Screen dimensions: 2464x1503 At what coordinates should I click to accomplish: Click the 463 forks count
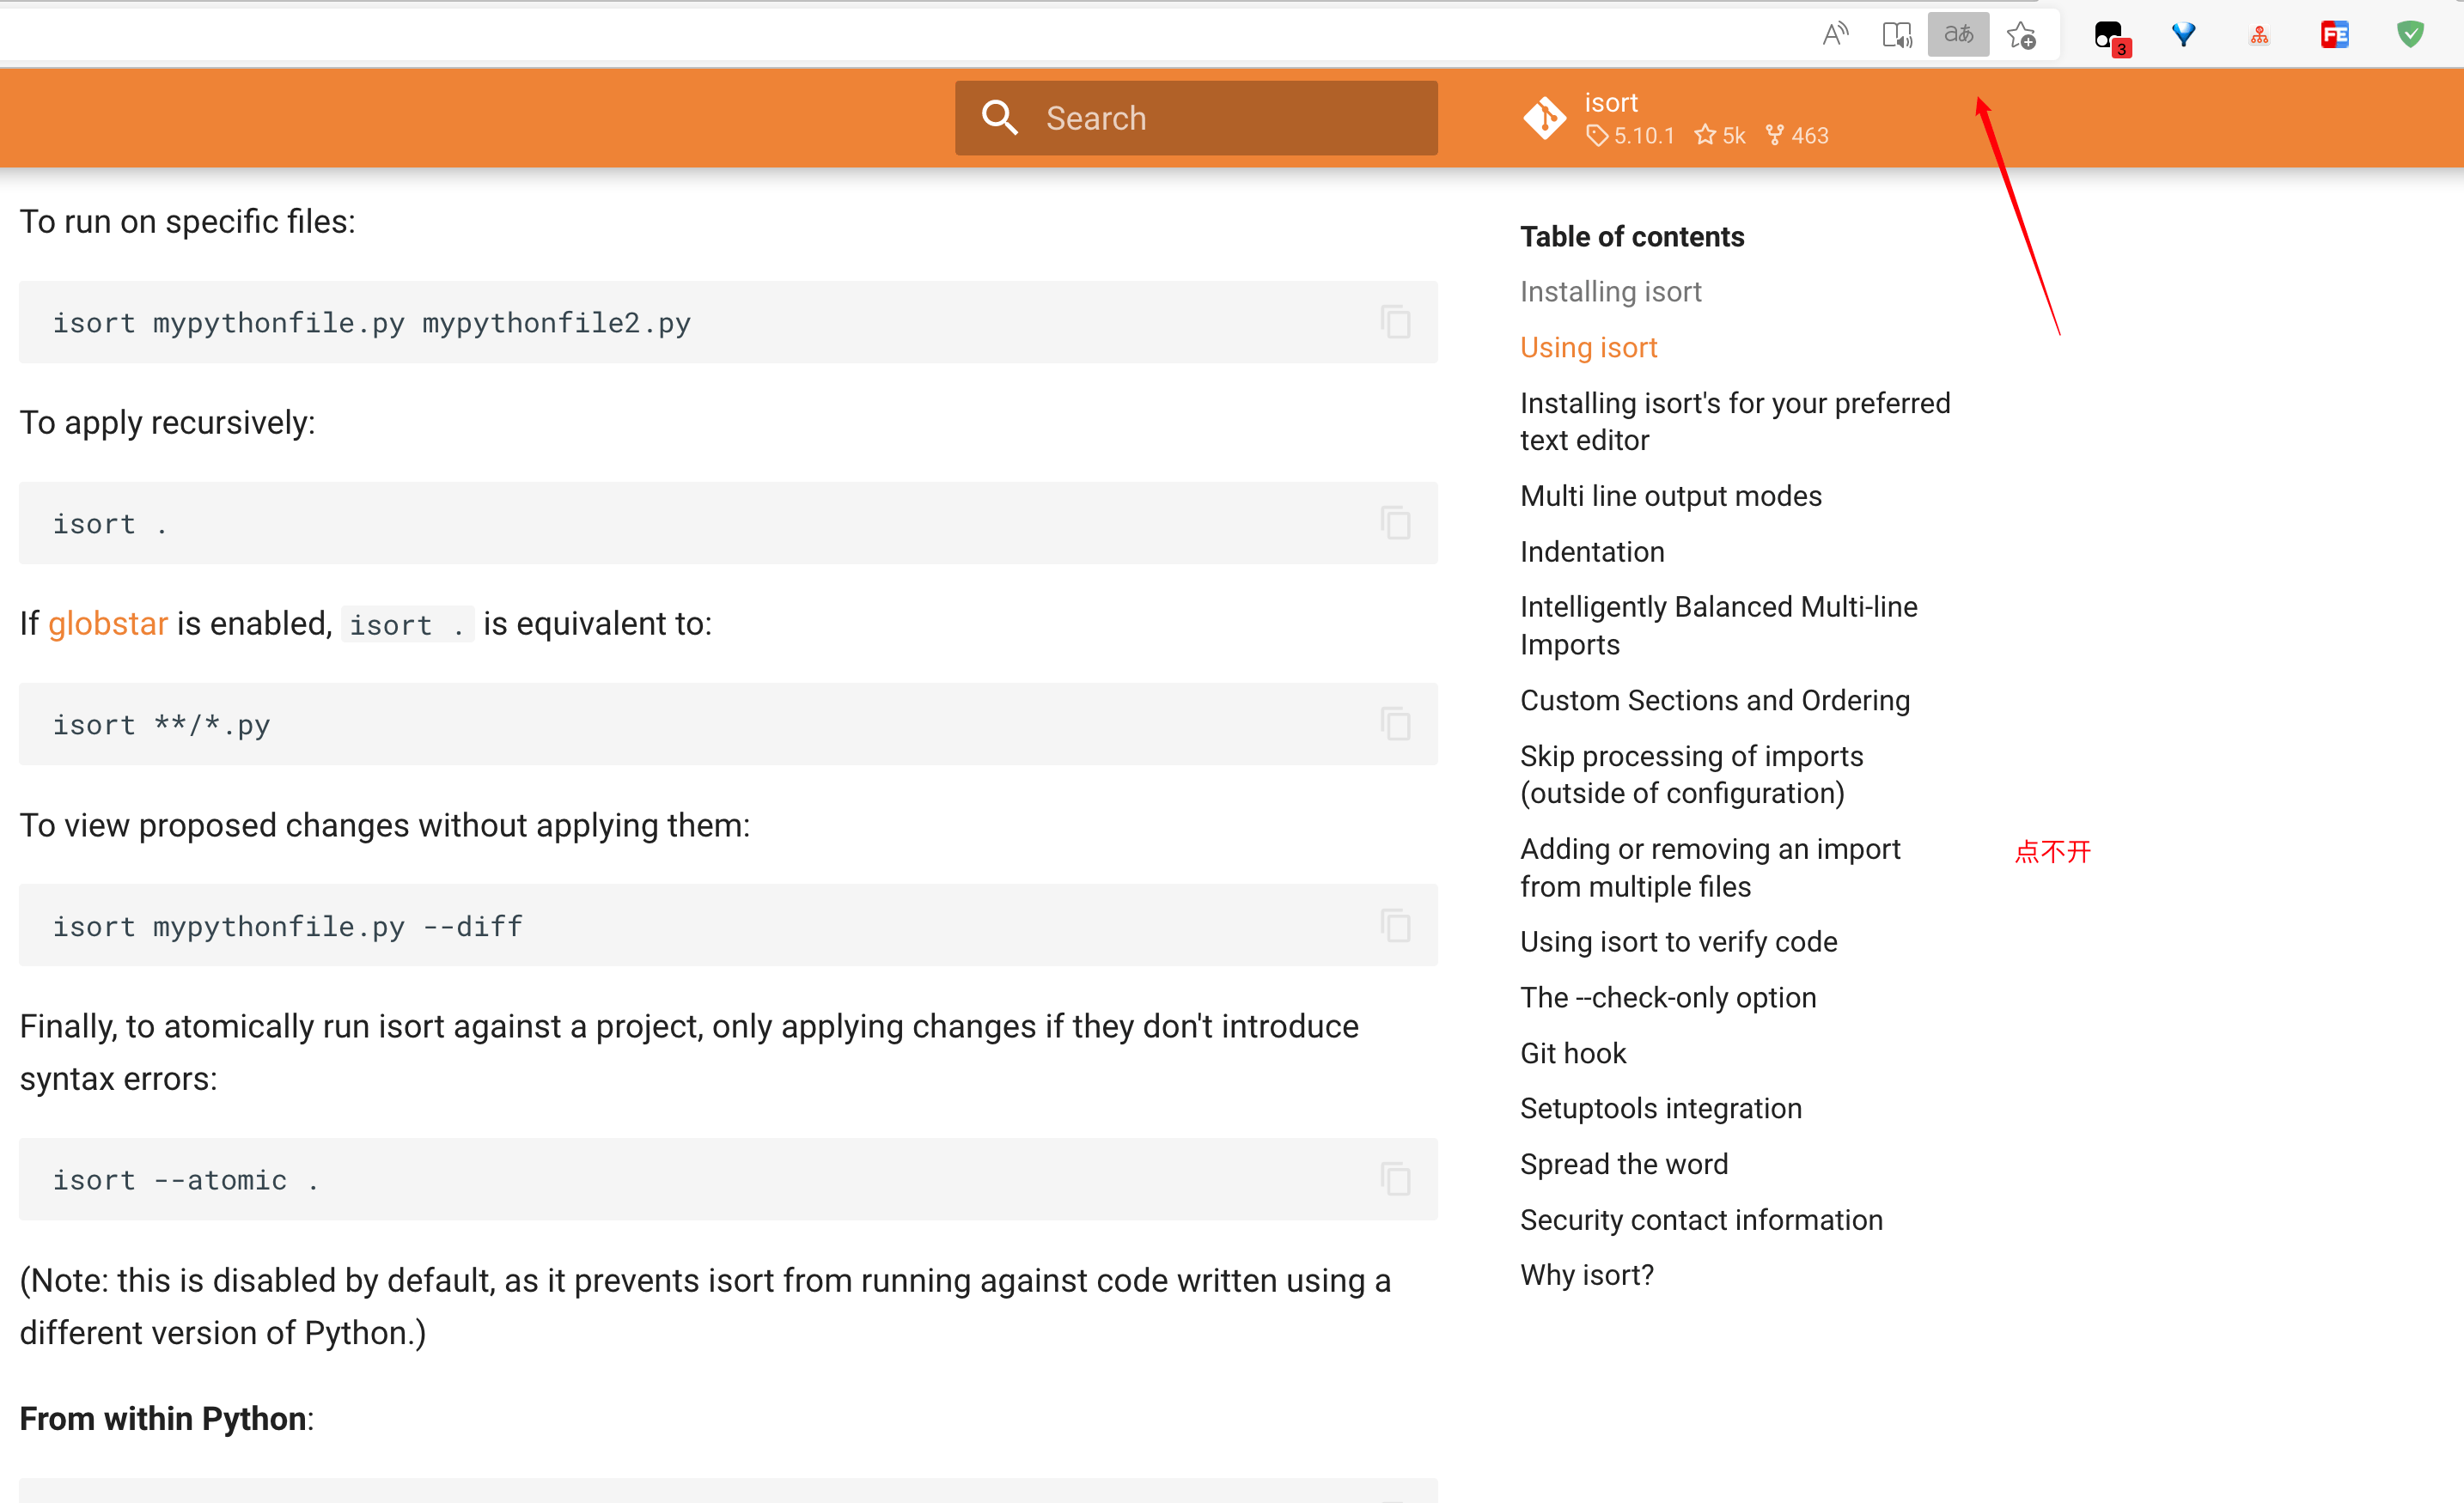(x=1796, y=135)
